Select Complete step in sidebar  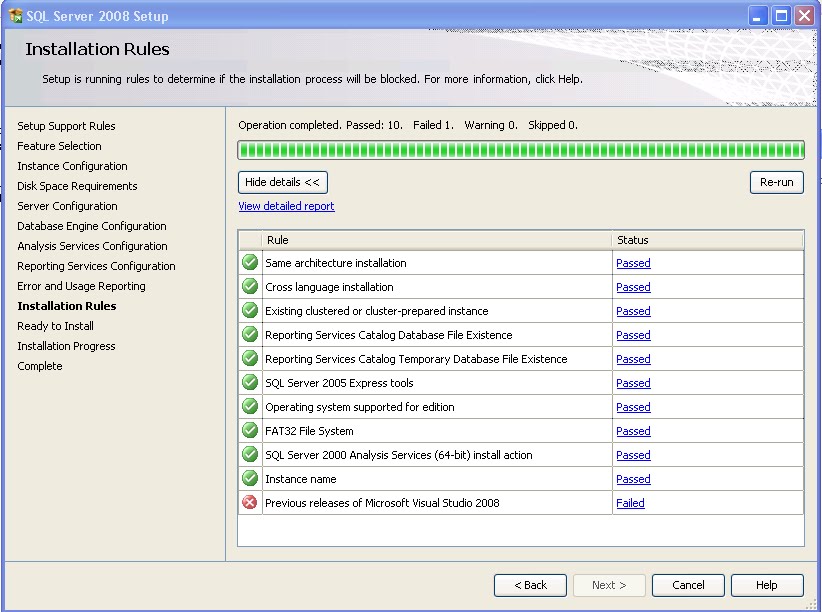tap(40, 366)
